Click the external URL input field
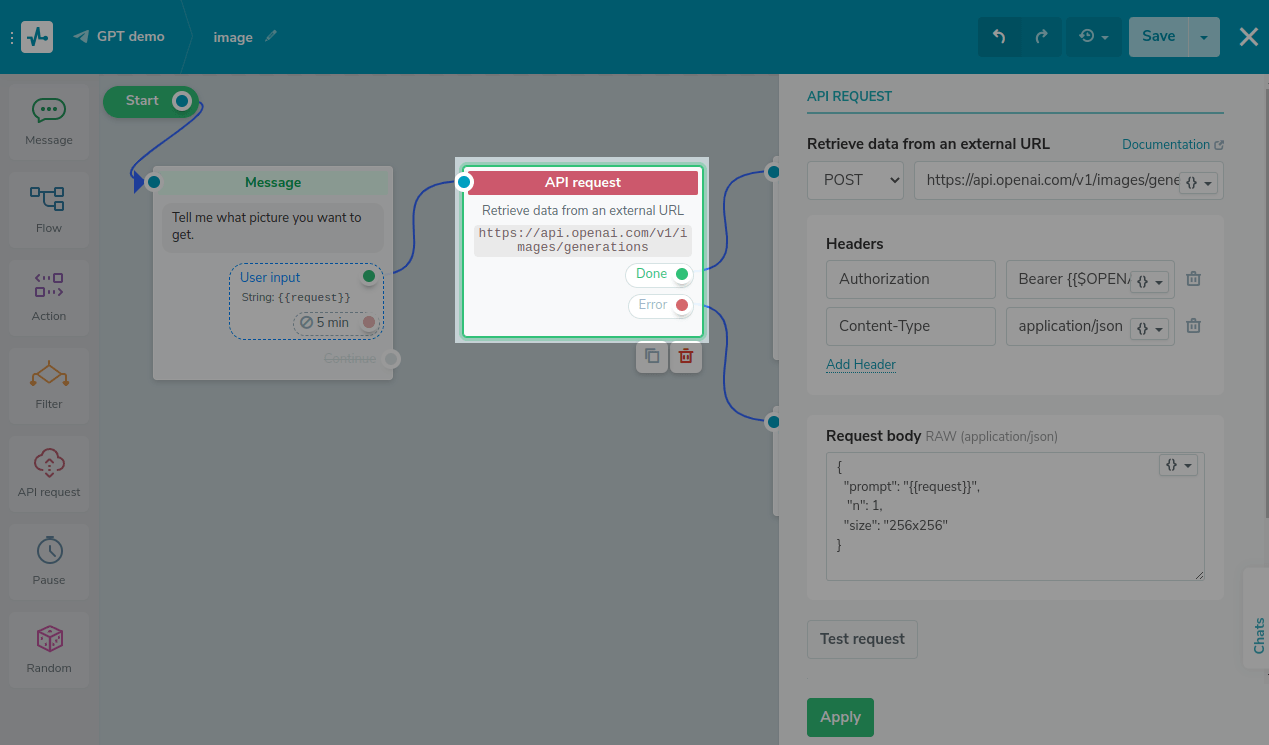 pos(1050,180)
